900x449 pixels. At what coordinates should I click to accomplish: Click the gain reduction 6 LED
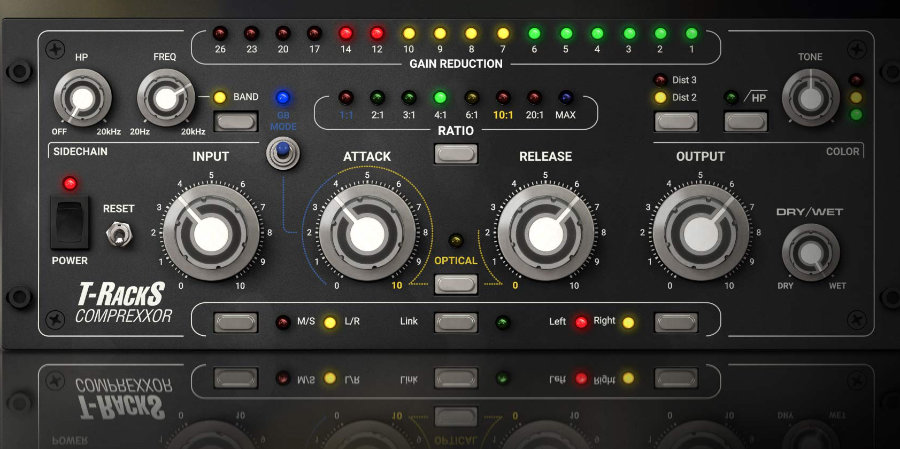[534, 33]
